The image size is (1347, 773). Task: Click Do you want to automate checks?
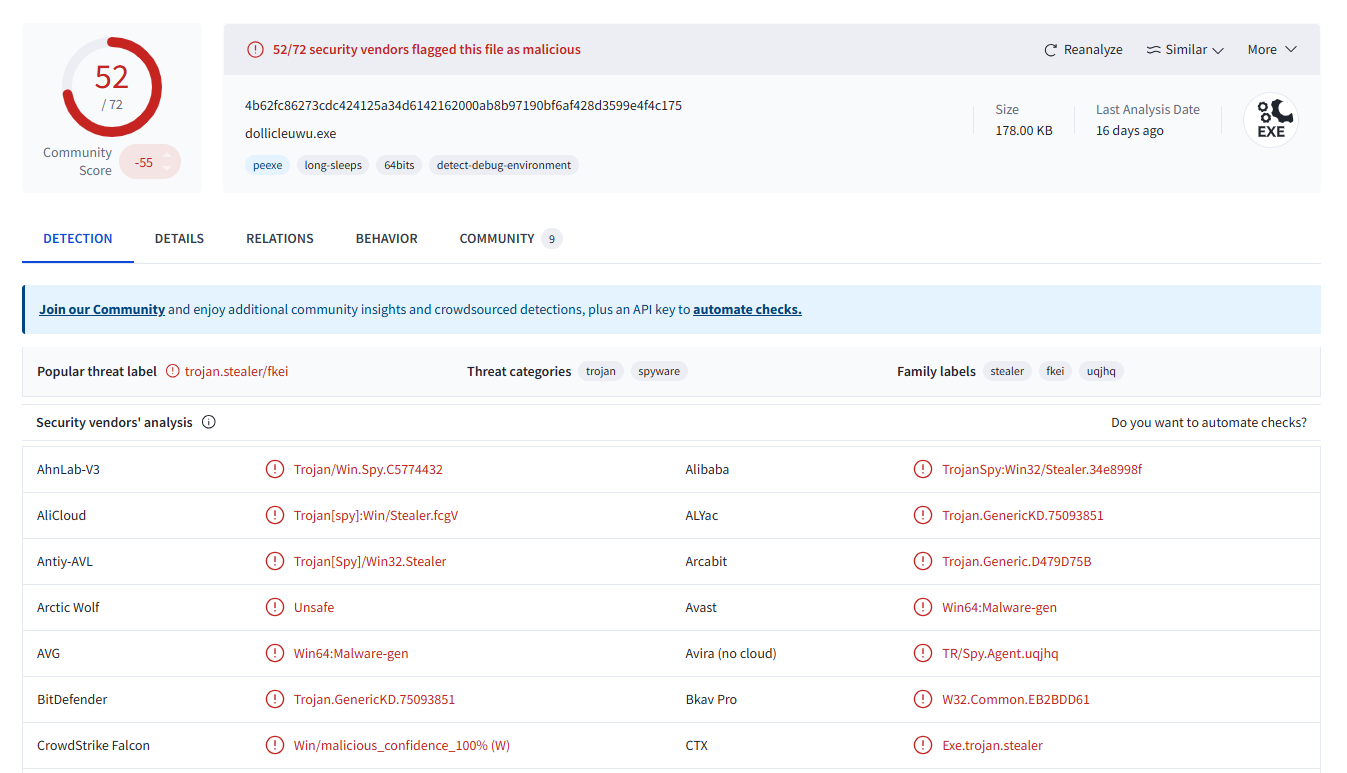[x=1209, y=423]
